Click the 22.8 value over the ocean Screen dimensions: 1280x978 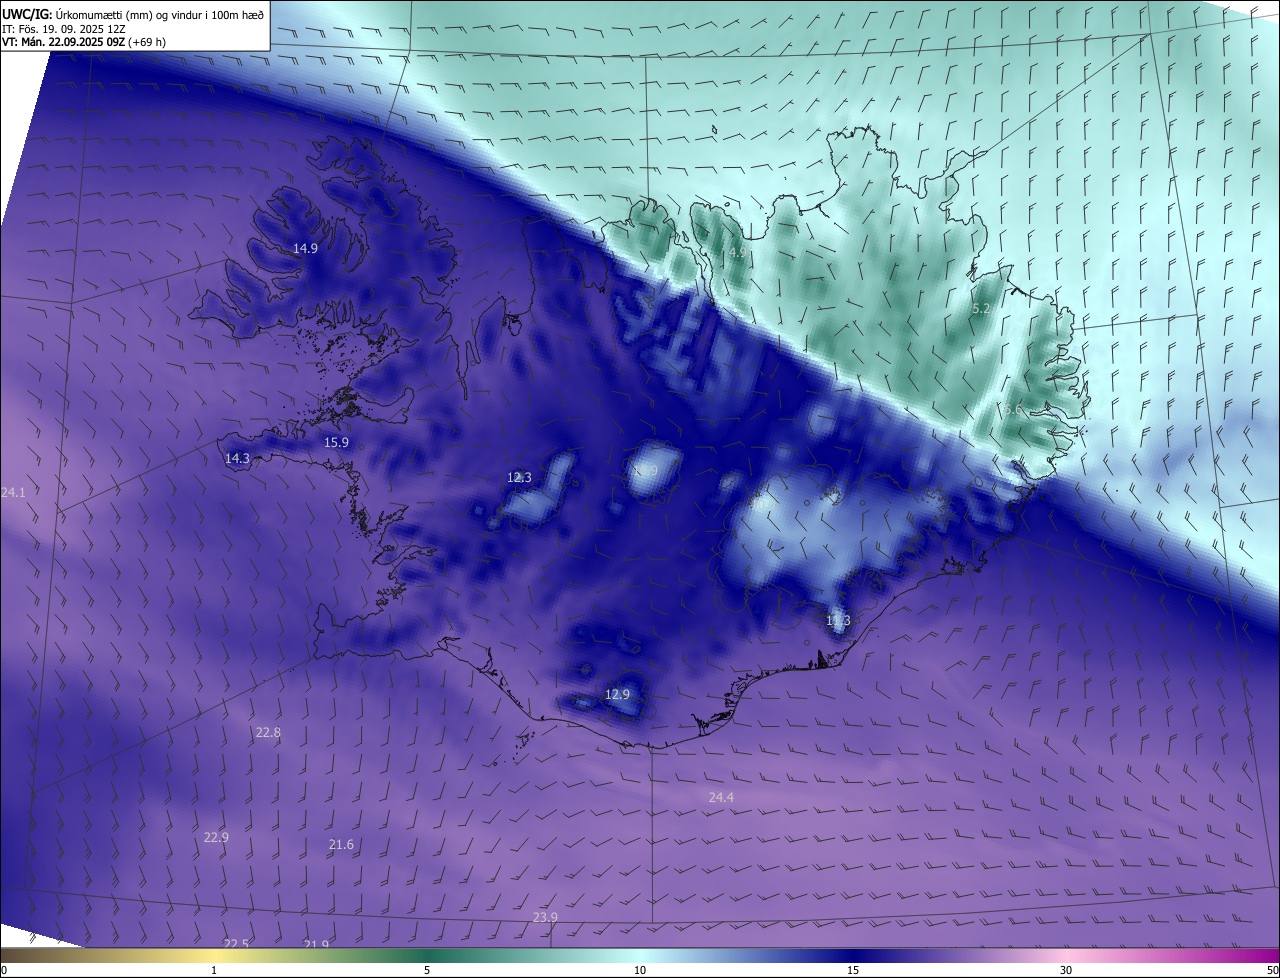(x=268, y=732)
